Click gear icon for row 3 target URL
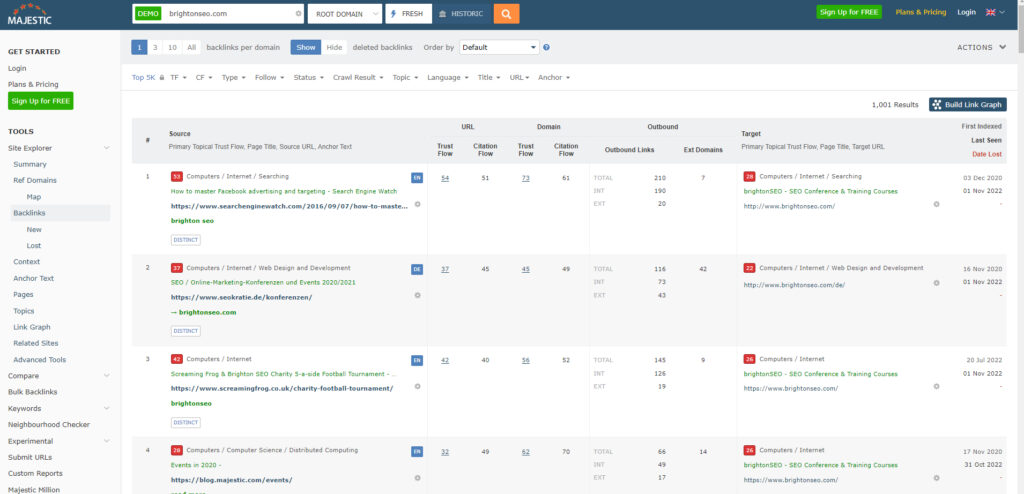Screen dimensions: 1024x494 [936, 387]
